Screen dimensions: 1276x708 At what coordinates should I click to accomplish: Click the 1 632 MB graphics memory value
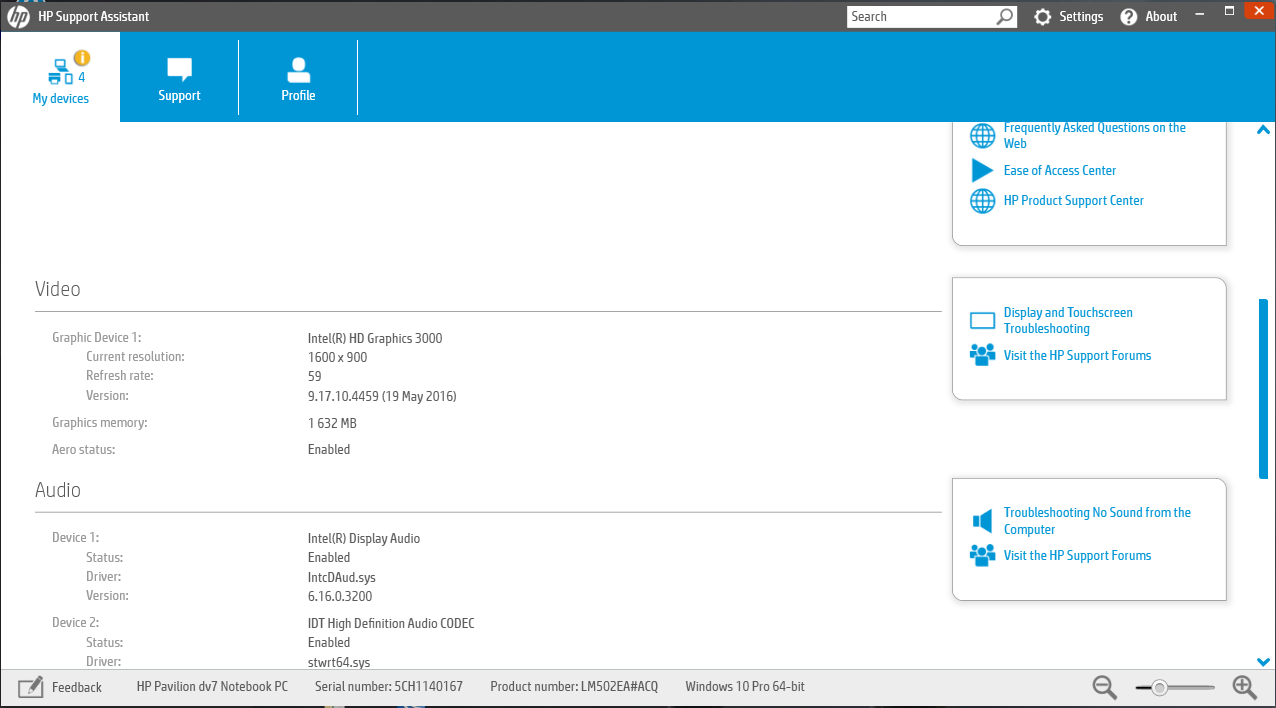(x=332, y=423)
